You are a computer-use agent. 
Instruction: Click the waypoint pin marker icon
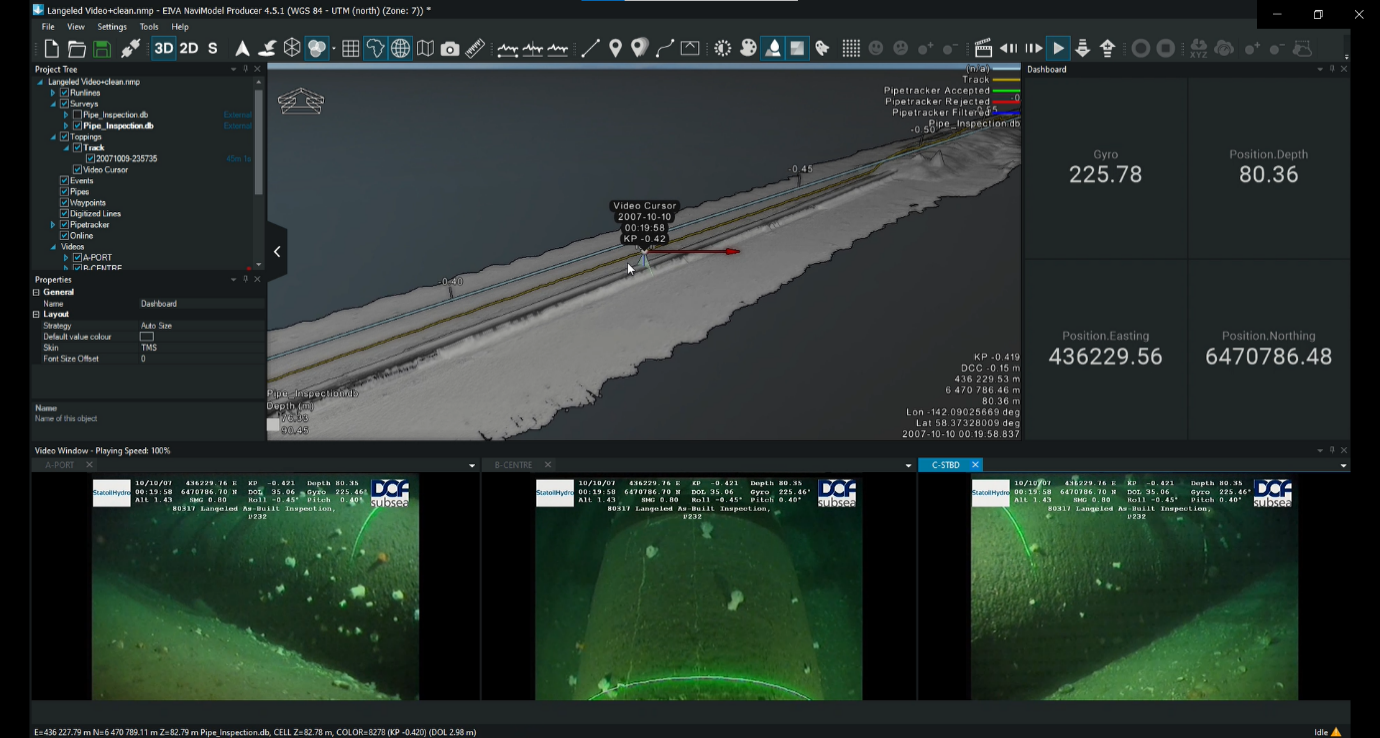[x=615, y=48]
